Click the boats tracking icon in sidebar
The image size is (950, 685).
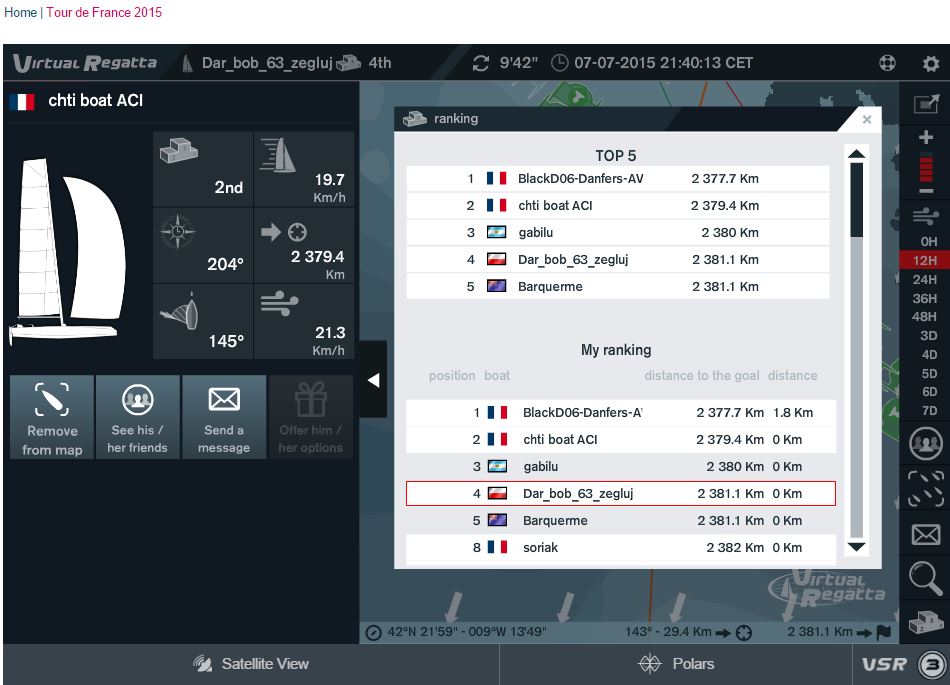point(926,488)
